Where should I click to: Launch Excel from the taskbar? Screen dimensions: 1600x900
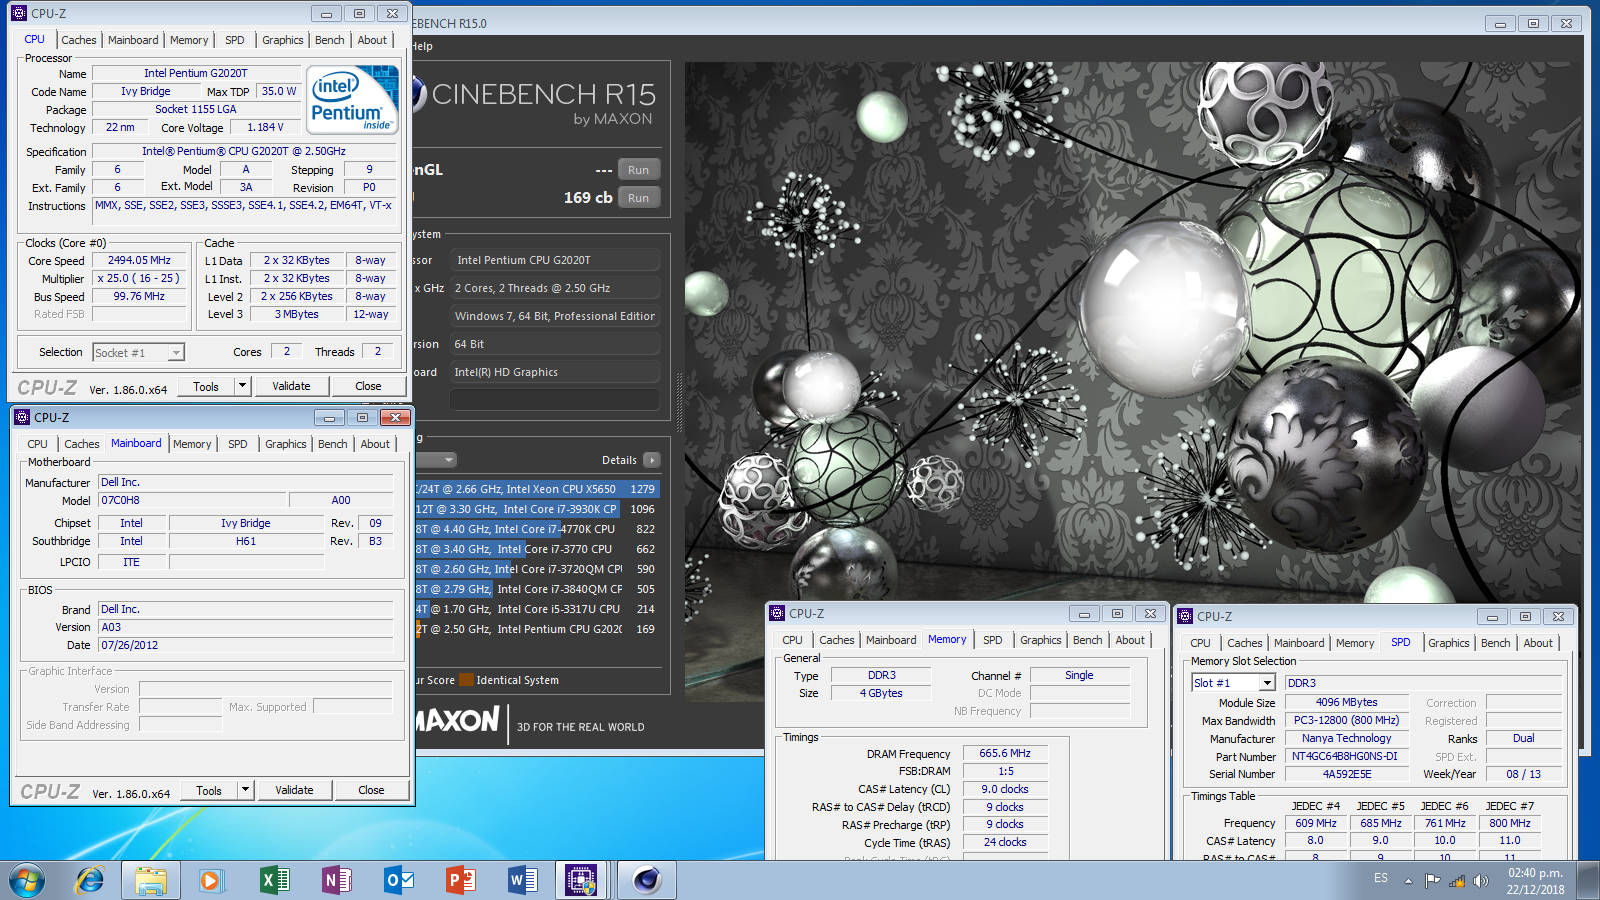(x=274, y=880)
